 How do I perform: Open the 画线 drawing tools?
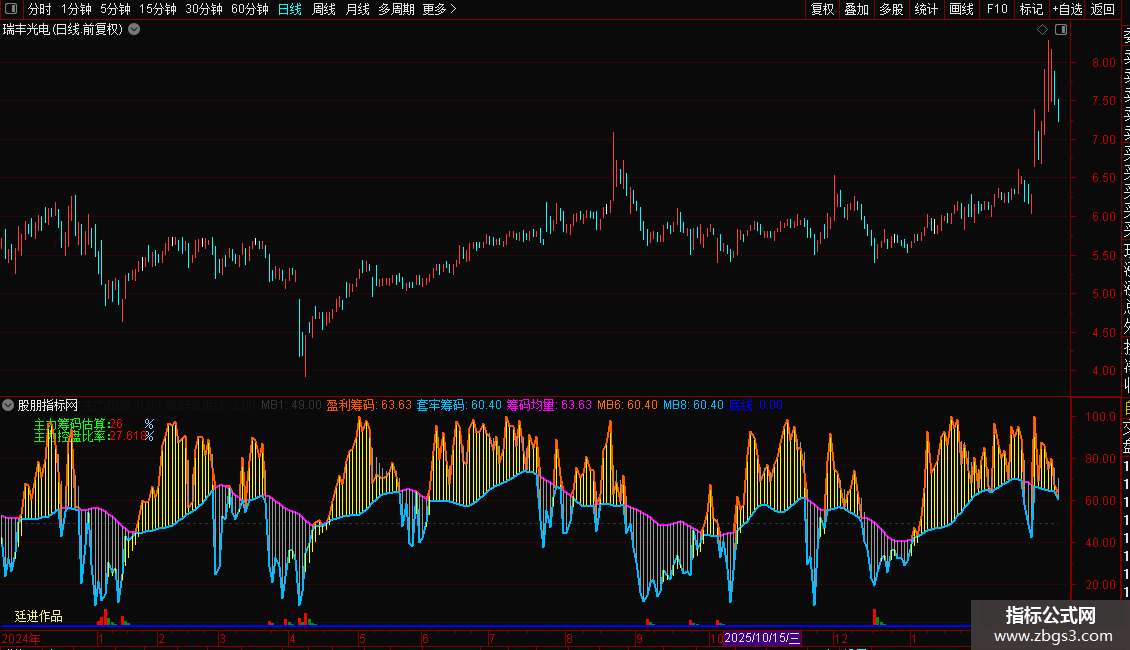(x=961, y=9)
